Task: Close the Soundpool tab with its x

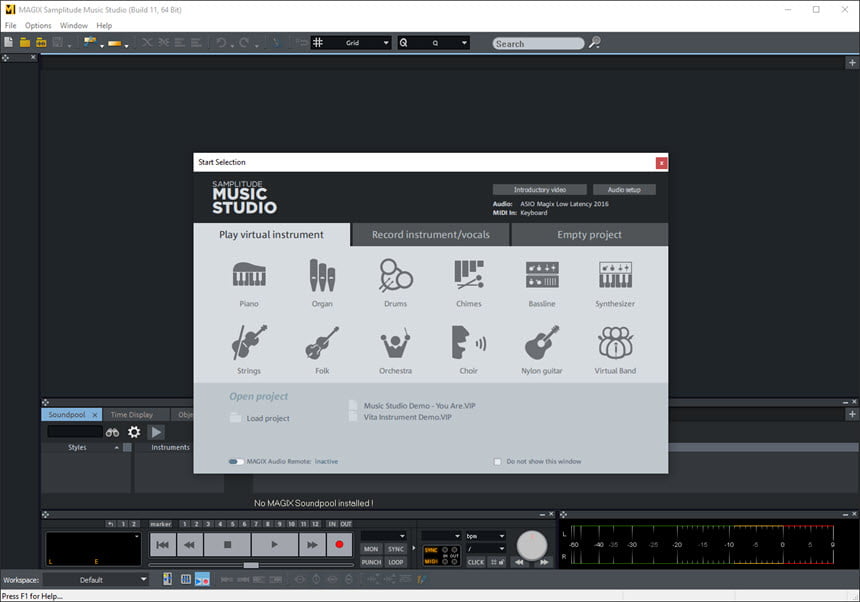Action: click(x=95, y=415)
